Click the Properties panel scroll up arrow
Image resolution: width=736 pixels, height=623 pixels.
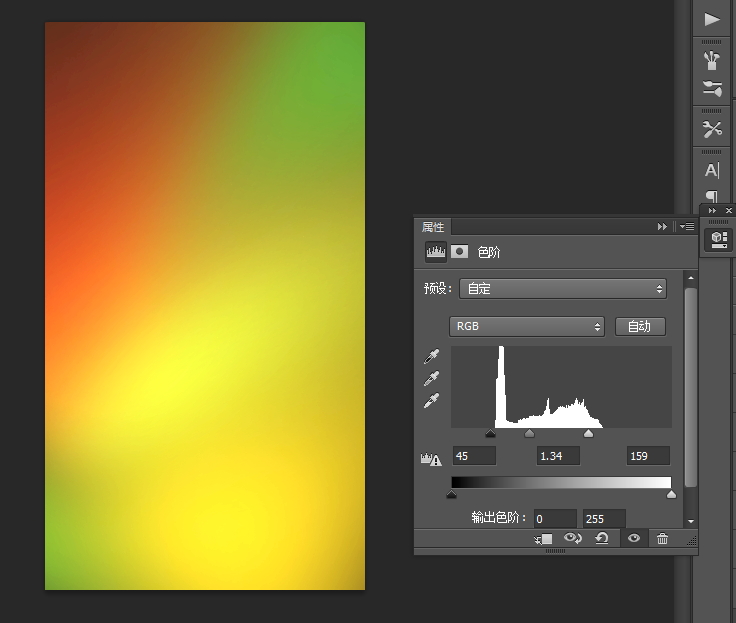(x=690, y=278)
